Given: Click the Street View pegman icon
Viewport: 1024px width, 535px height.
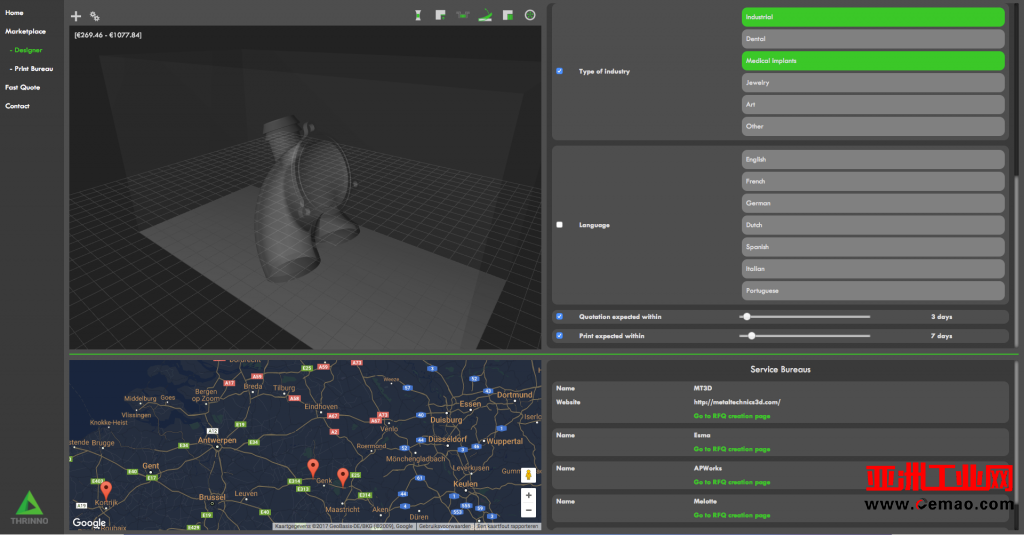Looking at the screenshot, I should pos(528,475).
